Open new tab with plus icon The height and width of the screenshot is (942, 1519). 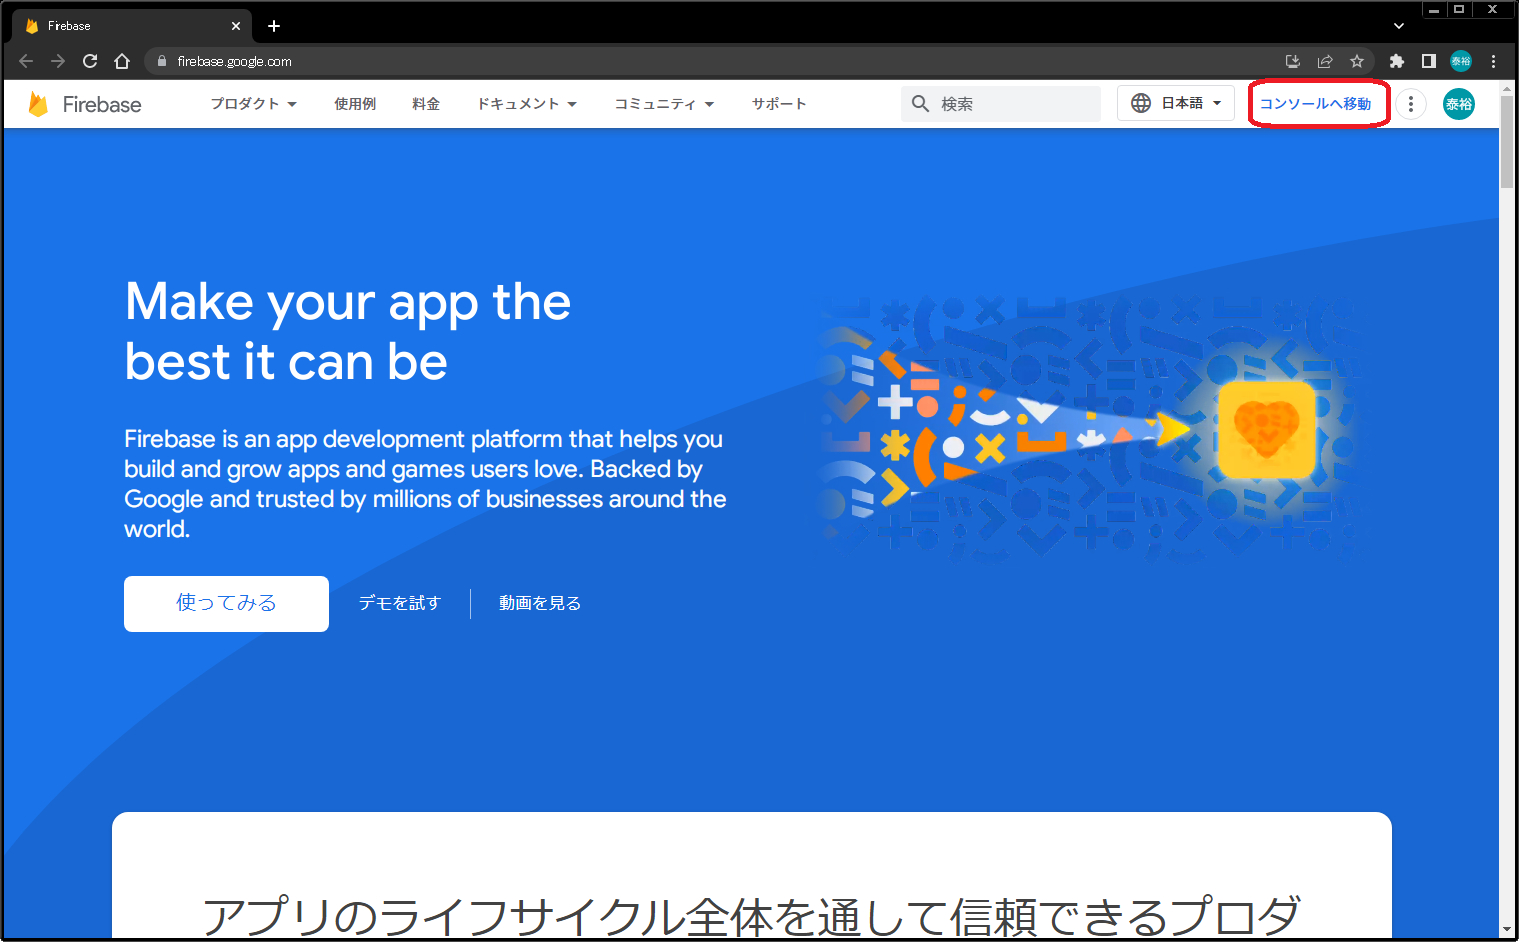(274, 26)
